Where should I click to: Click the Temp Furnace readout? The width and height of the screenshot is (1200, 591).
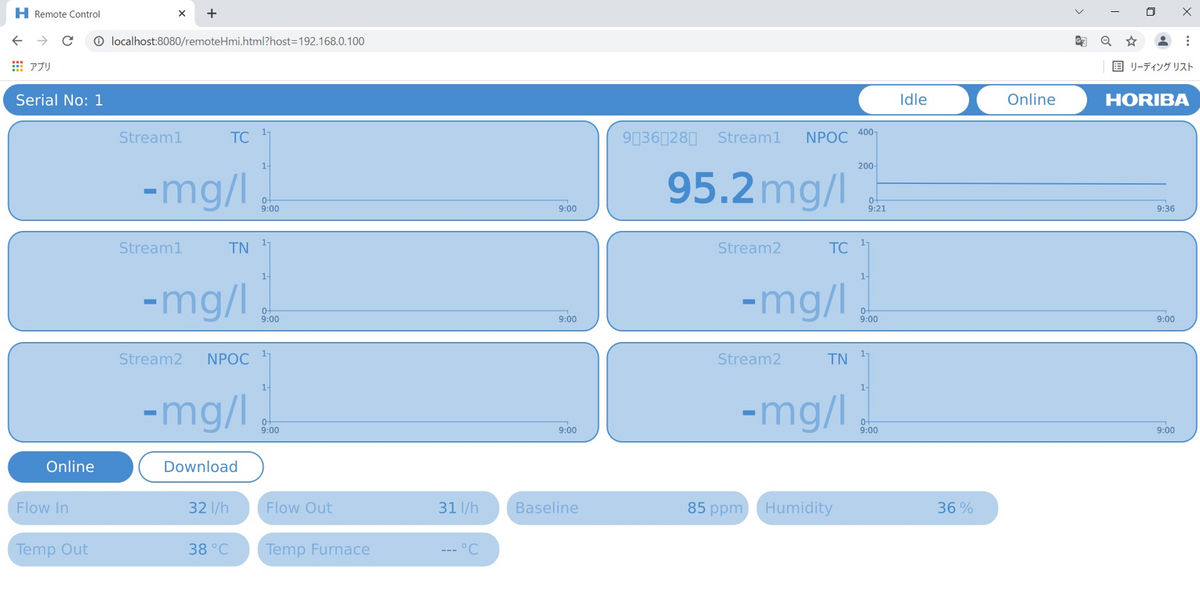(x=378, y=549)
